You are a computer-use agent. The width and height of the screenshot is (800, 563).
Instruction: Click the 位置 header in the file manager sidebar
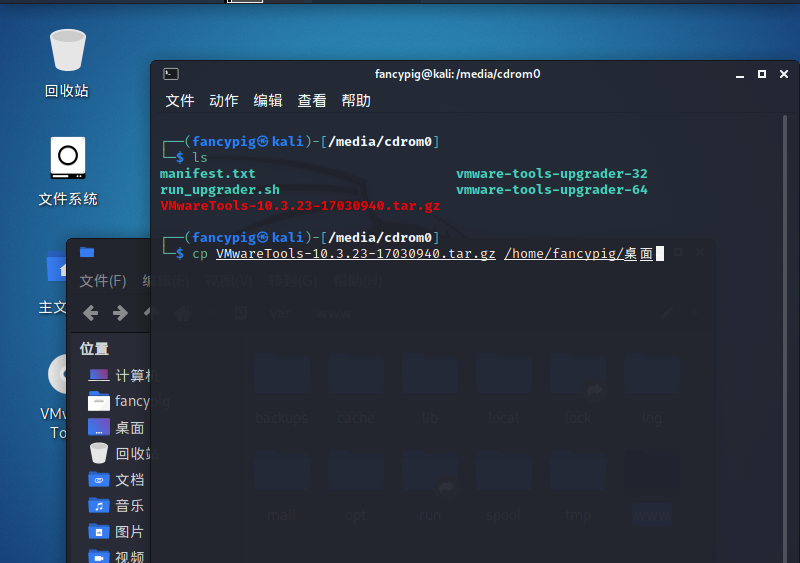tap(94, 349)
